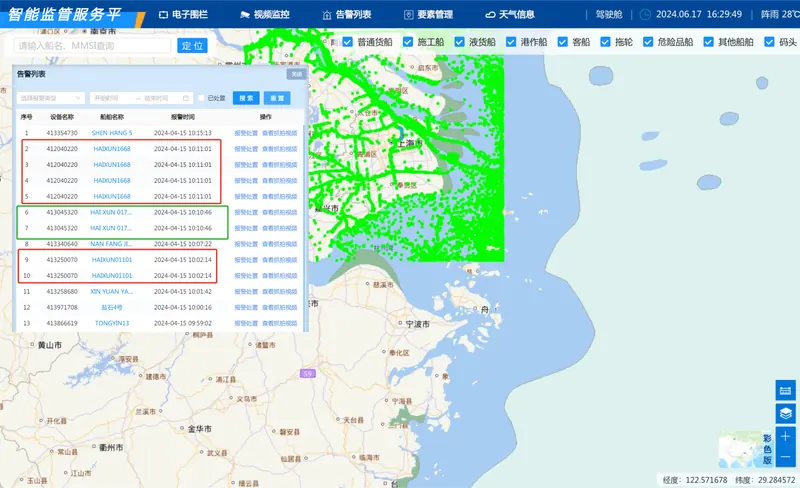Click the 重置 reset button
This screenshot has height=488, width=800.
pyautogui.click(x=277, y=98)
